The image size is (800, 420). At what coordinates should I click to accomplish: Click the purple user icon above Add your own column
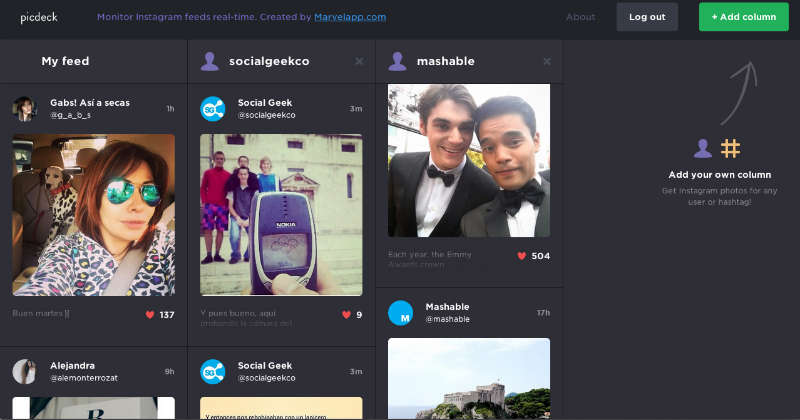pos(703,149)
